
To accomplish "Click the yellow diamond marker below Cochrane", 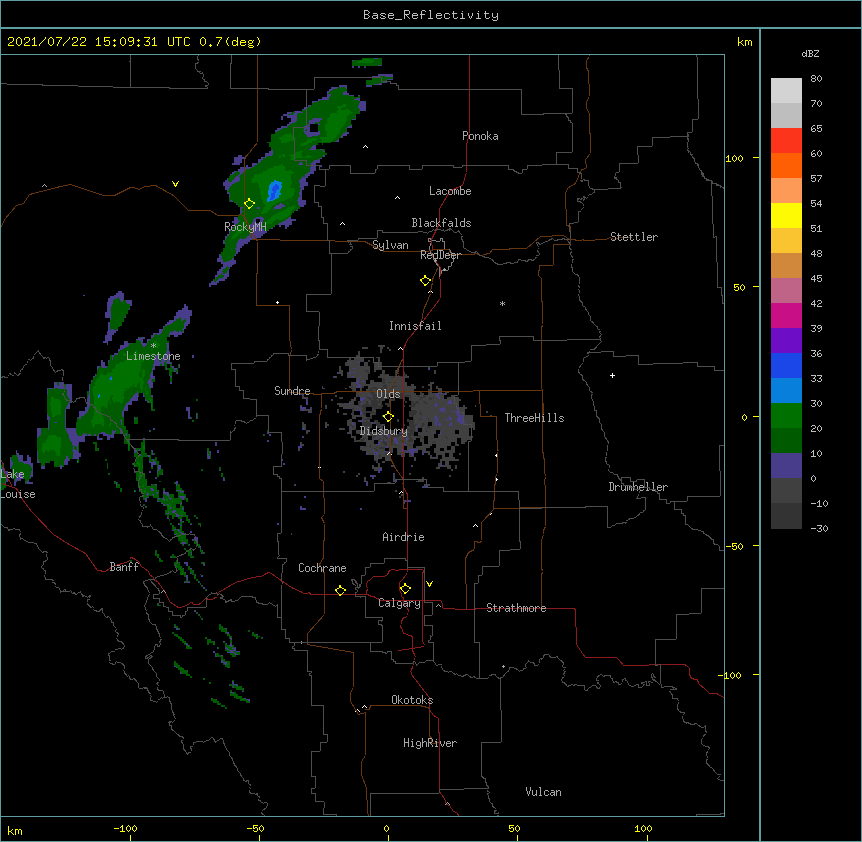I will pyautogui.click(x=340, y=590).
